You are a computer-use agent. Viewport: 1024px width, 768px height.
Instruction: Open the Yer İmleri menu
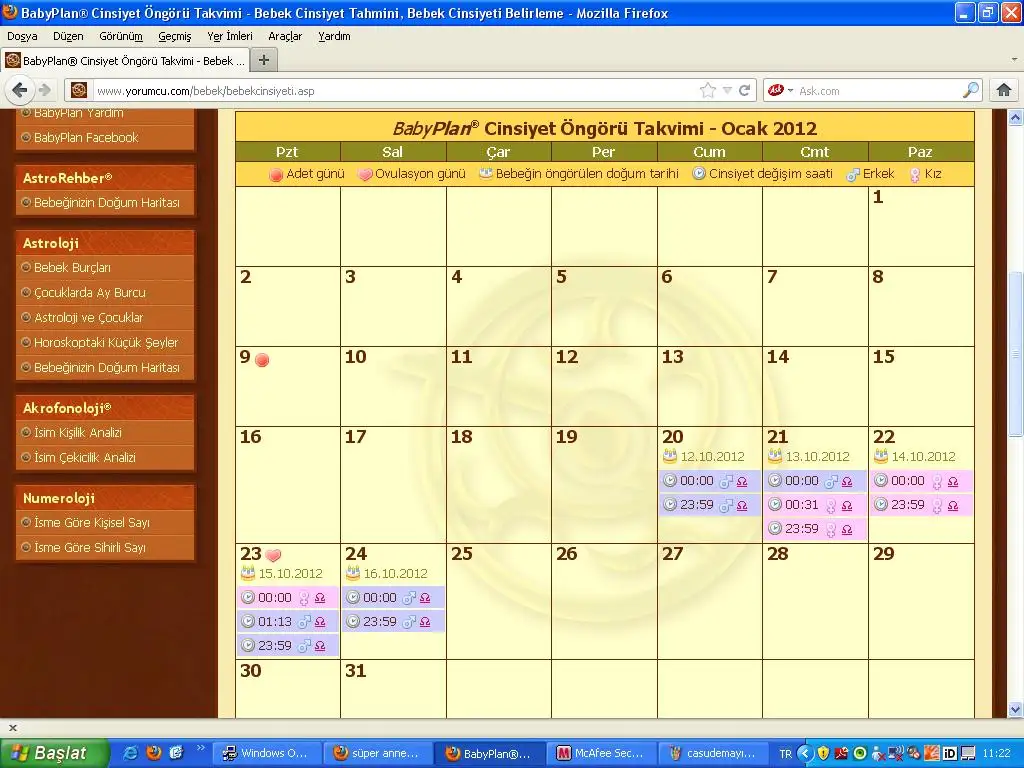point(230,36)
